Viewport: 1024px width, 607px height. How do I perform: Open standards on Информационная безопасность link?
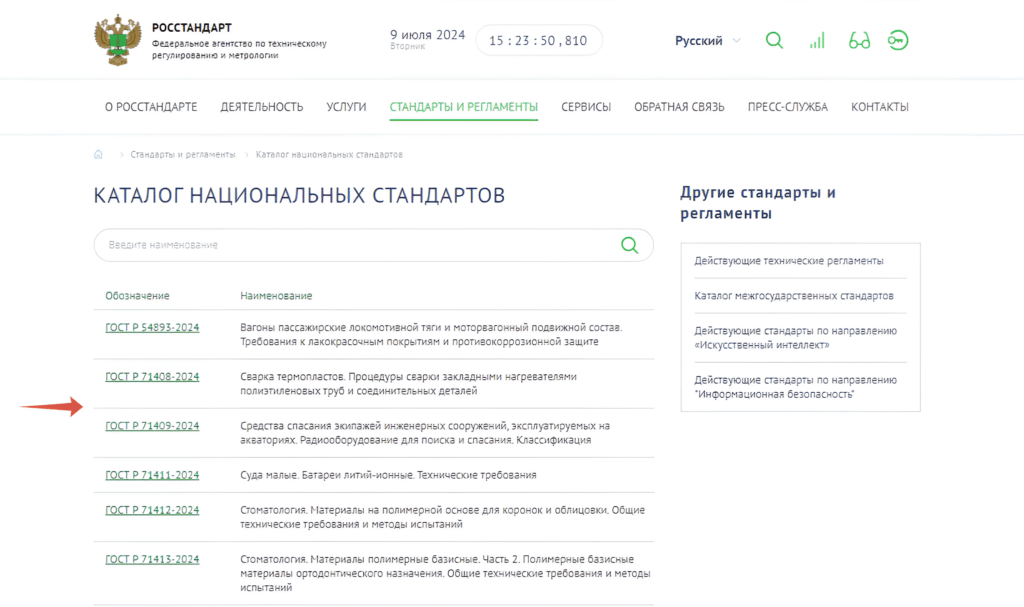[x=795, y=387]
